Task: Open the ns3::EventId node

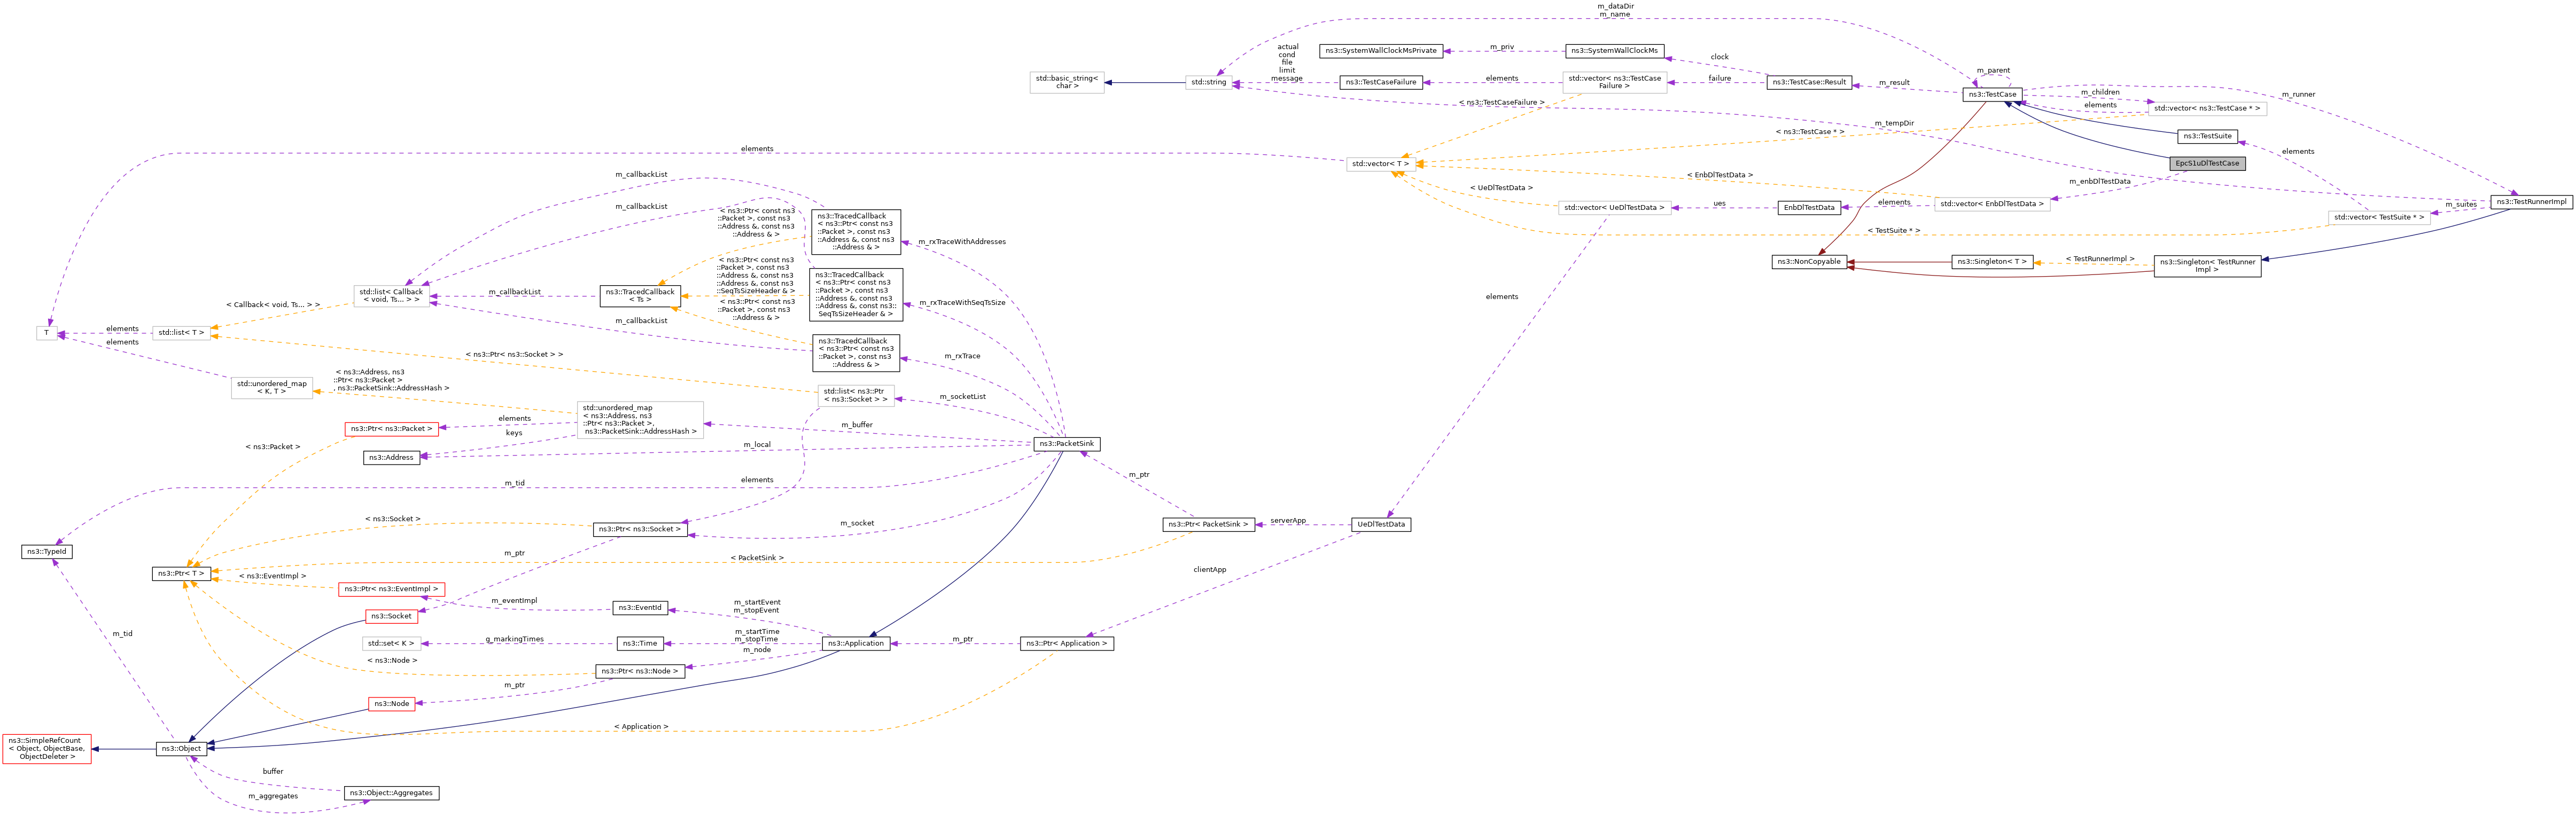Action: pyautogui.click(x=640, y=608)
